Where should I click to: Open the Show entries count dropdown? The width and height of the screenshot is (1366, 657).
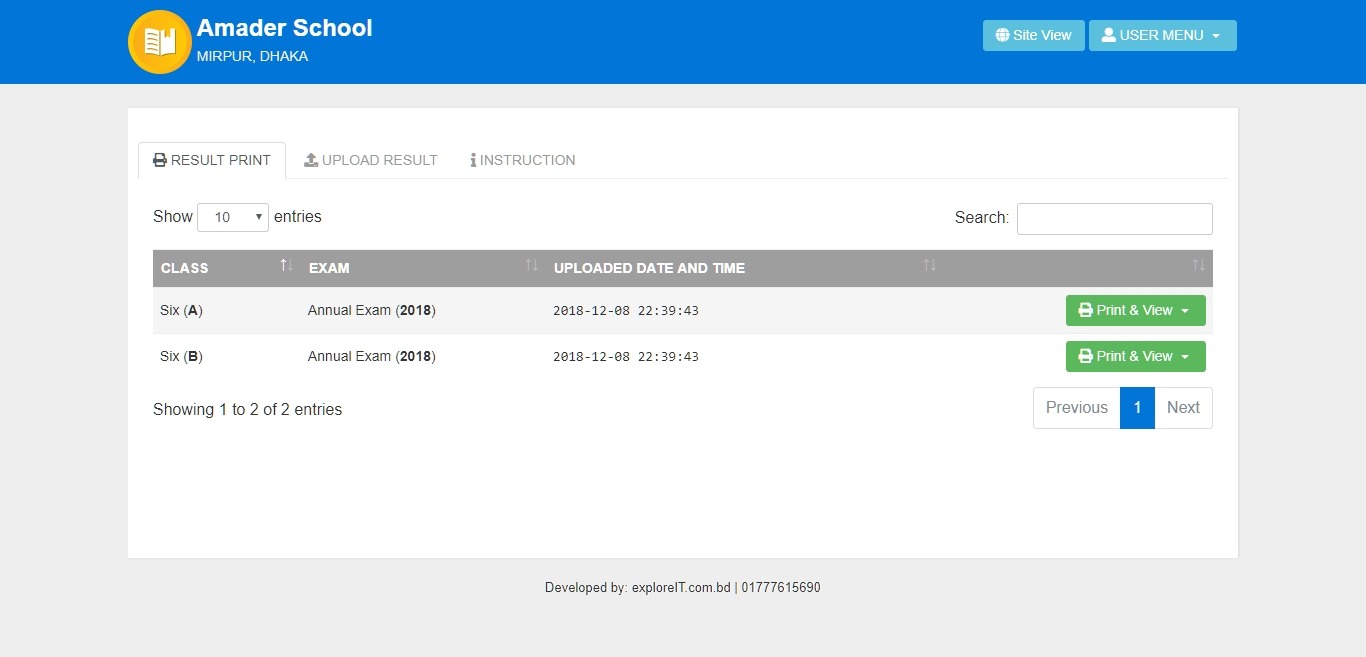click(233, 217)
